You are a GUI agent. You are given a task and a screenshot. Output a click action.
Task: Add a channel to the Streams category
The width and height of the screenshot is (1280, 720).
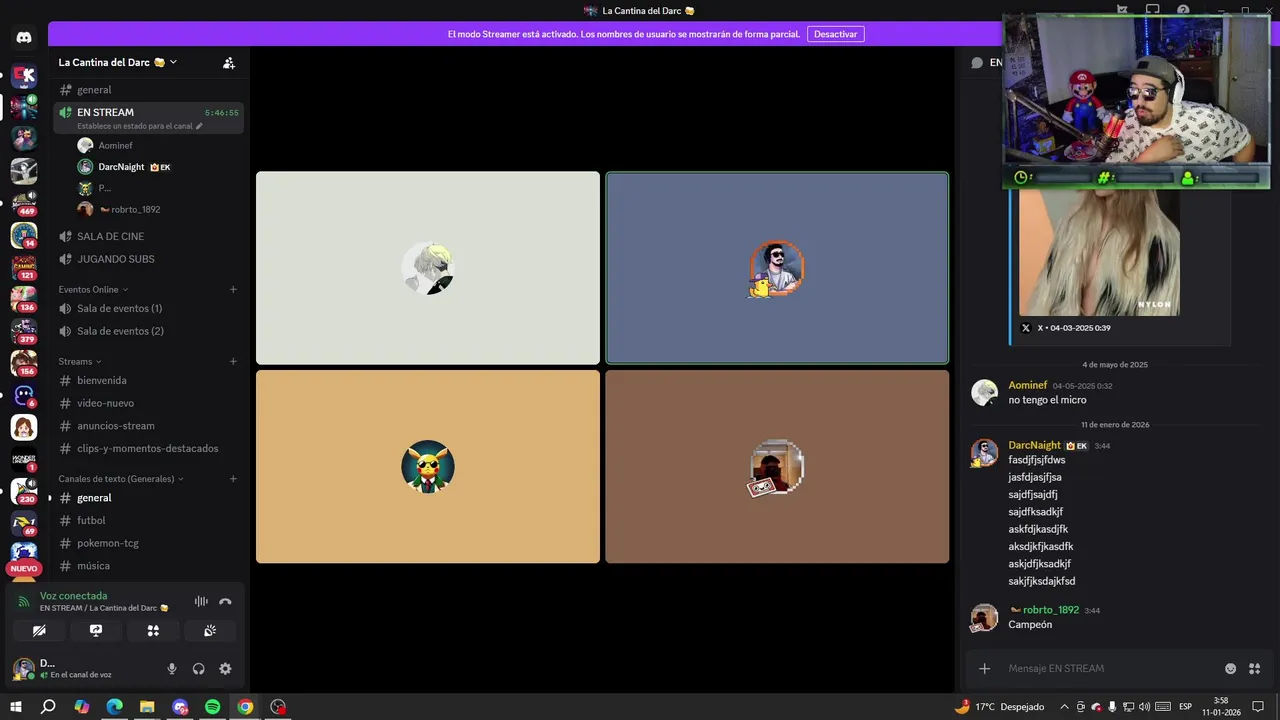point(233,361)
